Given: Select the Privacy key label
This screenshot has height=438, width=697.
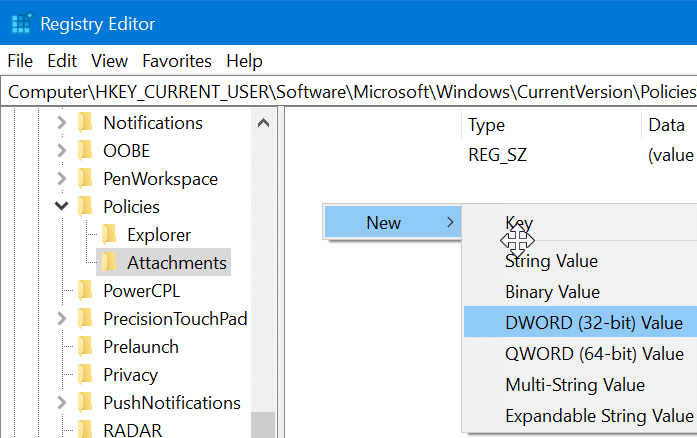Looking at the screenshot, I should point(130,375).
